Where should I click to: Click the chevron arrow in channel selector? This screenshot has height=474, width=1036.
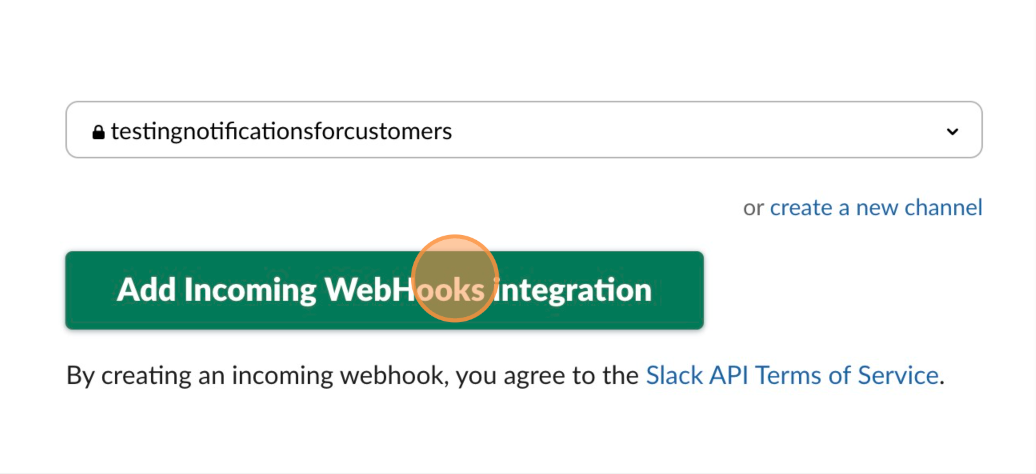click(x=952, y=131)
